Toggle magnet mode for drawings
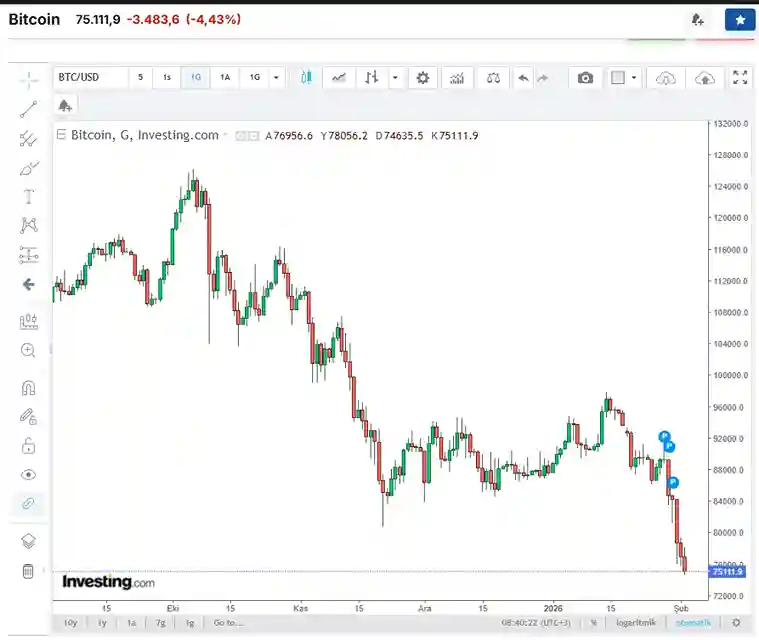Image resolution: width=759 pixels, height=640 pixels. pos(29,388)
